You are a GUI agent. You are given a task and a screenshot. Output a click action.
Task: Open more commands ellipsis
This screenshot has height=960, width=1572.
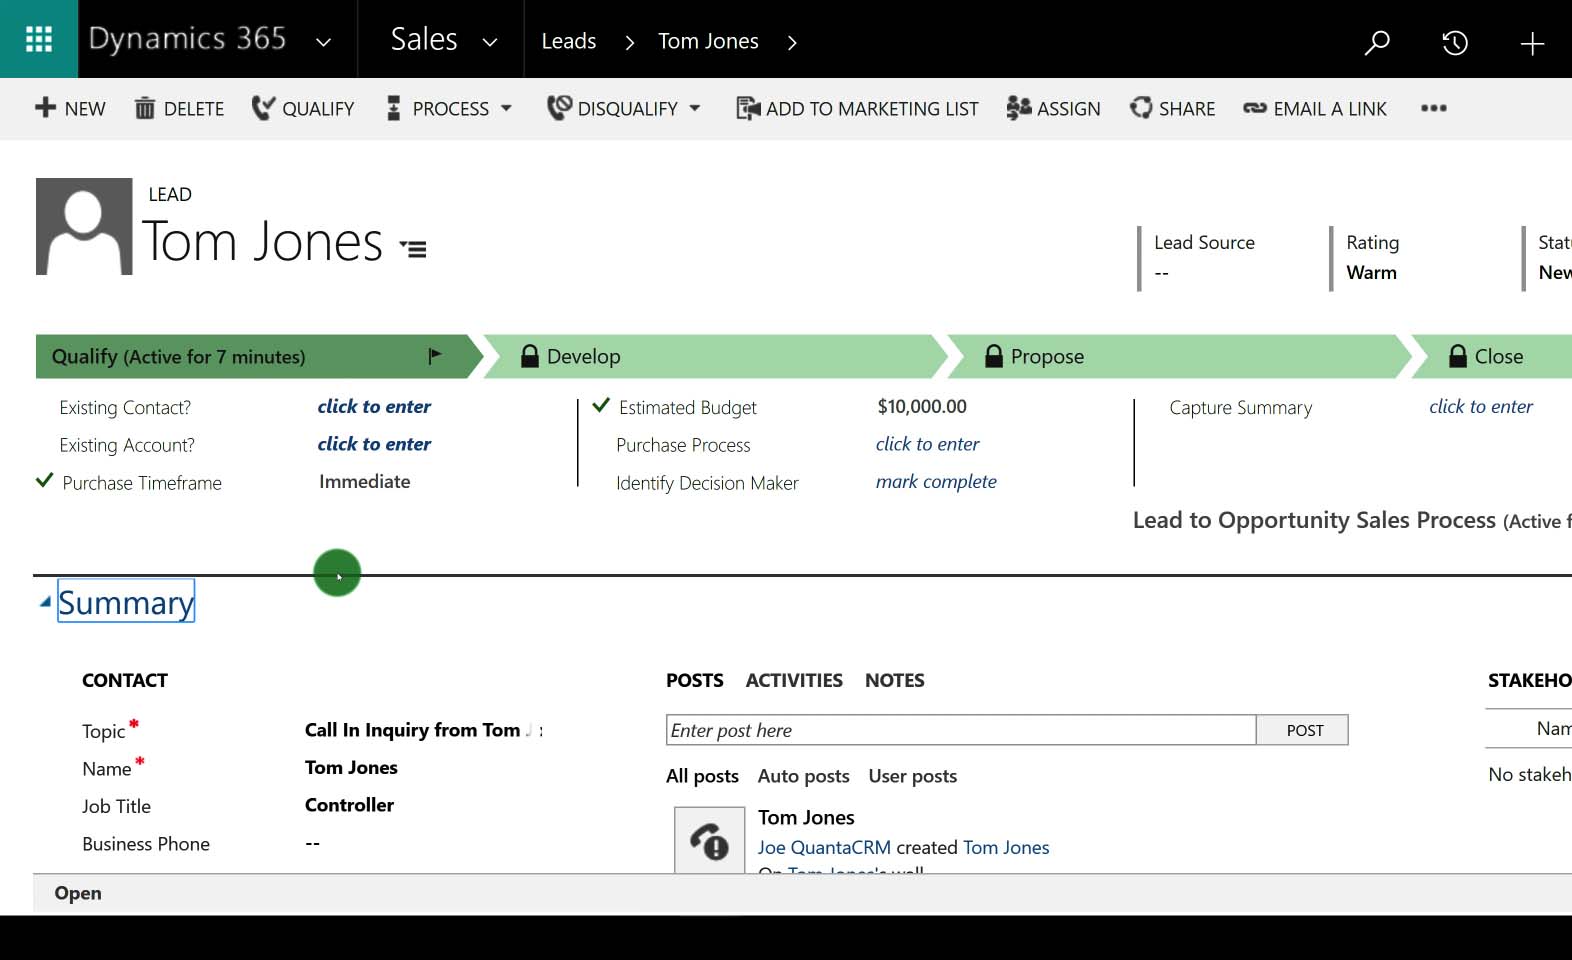tap(1434, 108)
